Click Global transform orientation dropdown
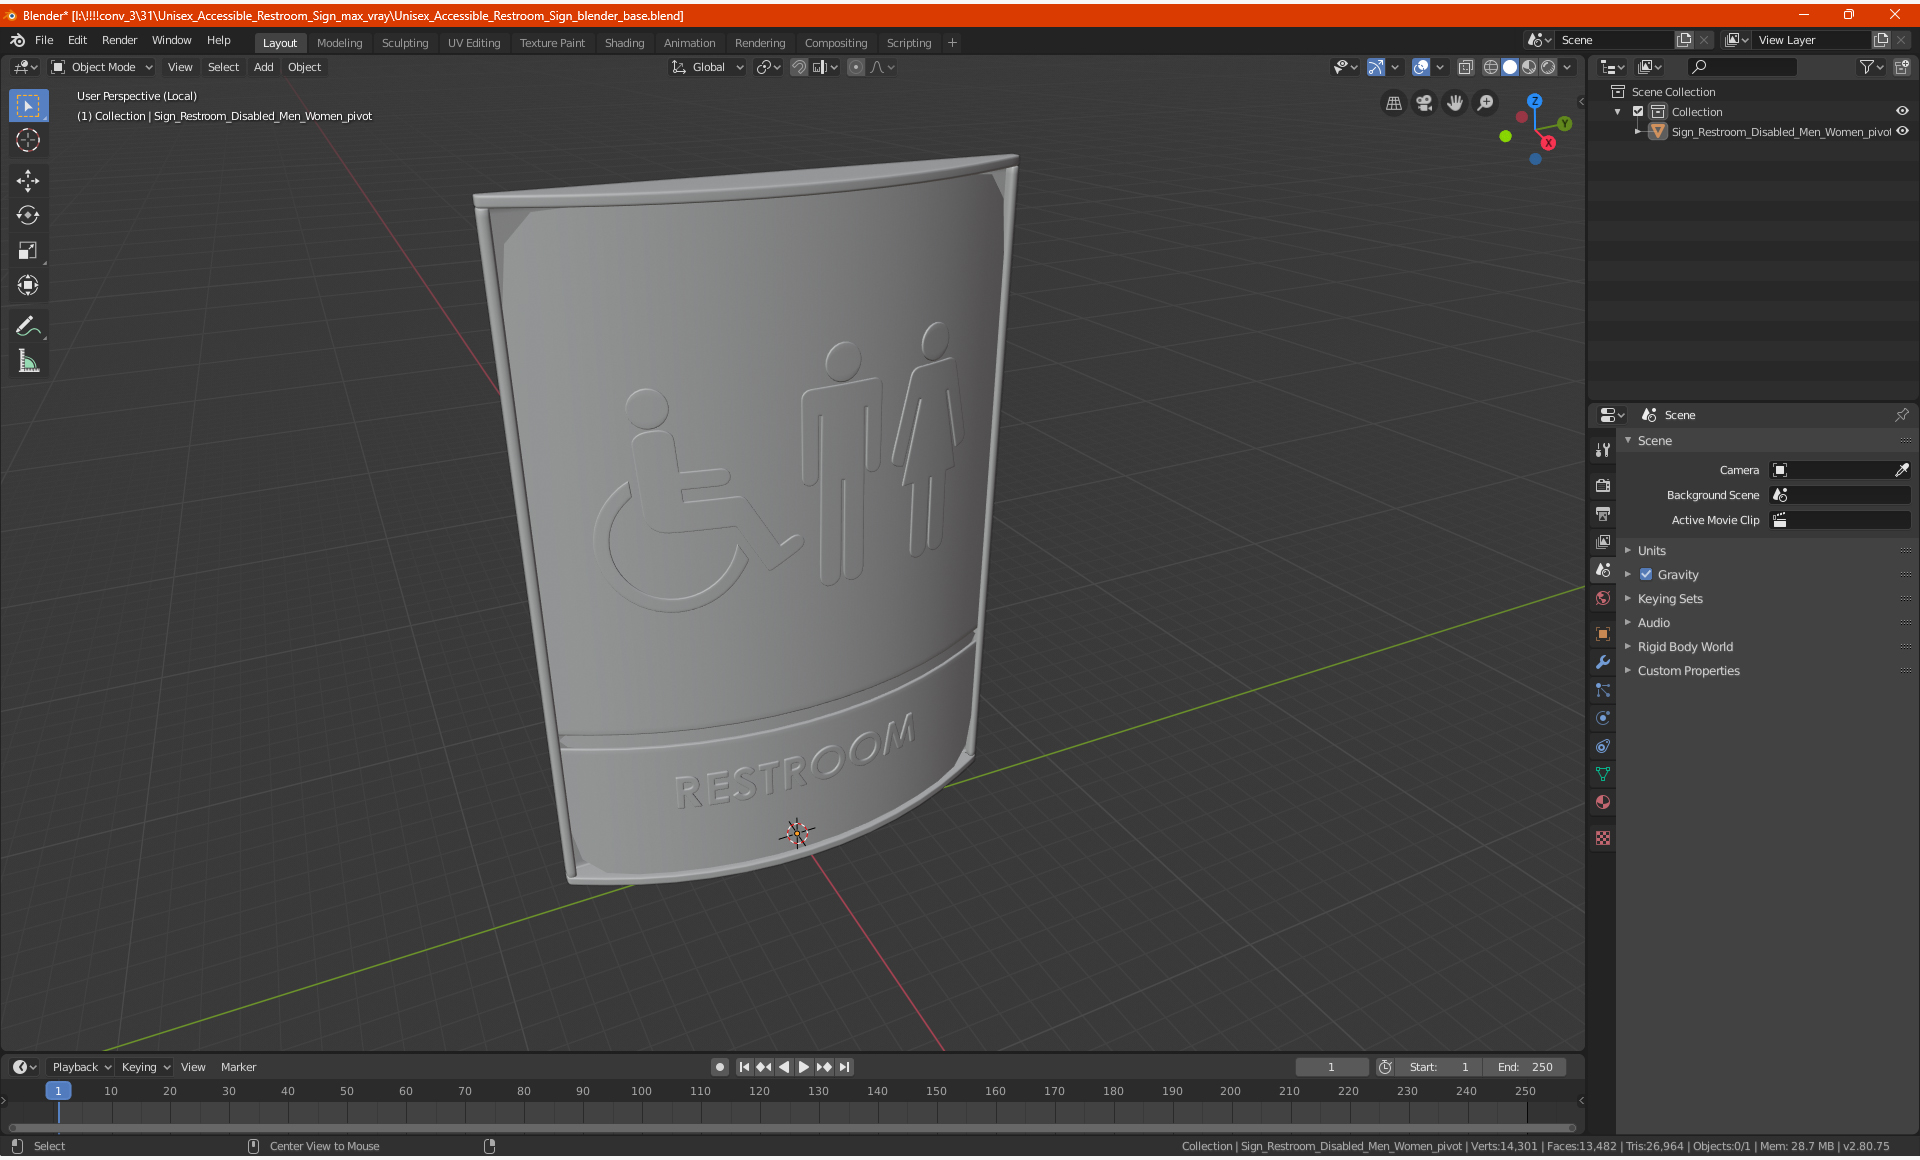 click(x=708, y=66)
